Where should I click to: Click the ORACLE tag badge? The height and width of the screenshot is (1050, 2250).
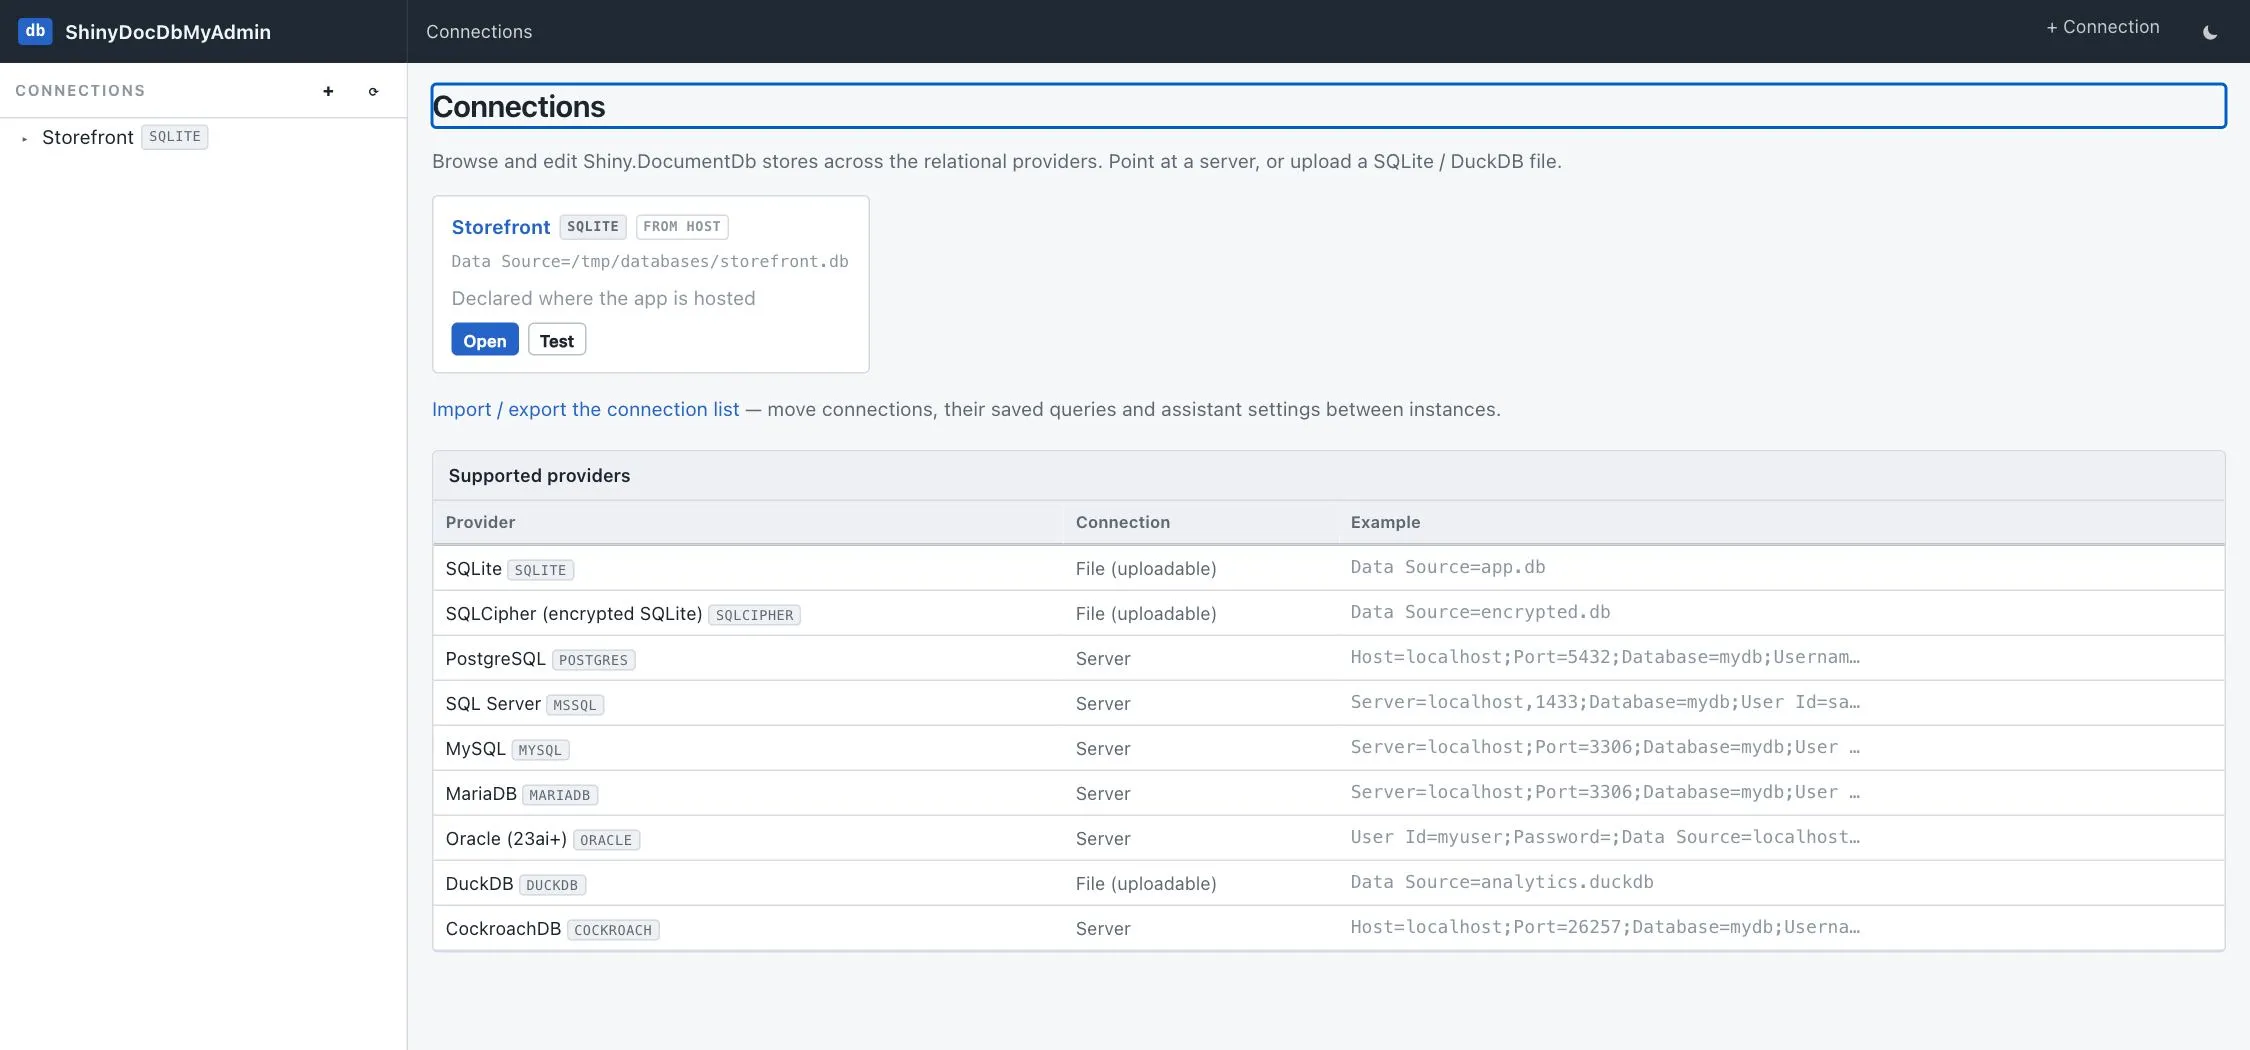[x=606, y=840]
